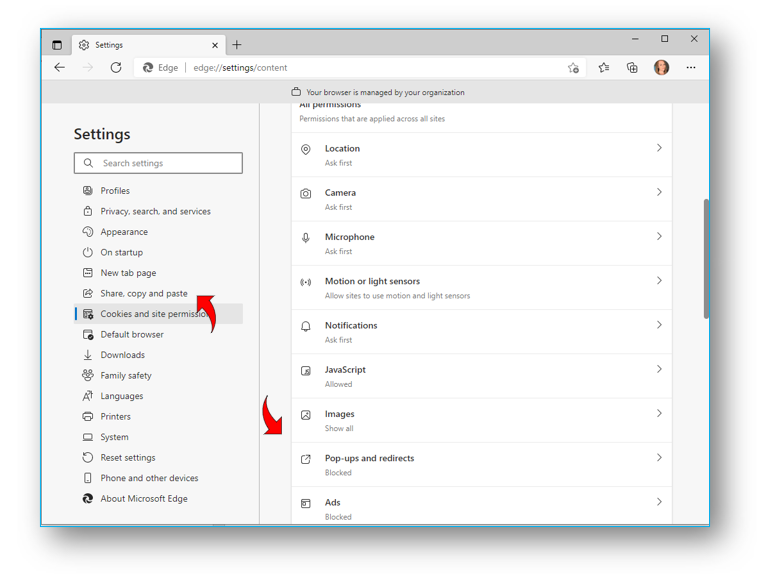Expand Microphone permission chevron
The height and width of the screenshot is (584, 777).
click(x=659, y=236)
